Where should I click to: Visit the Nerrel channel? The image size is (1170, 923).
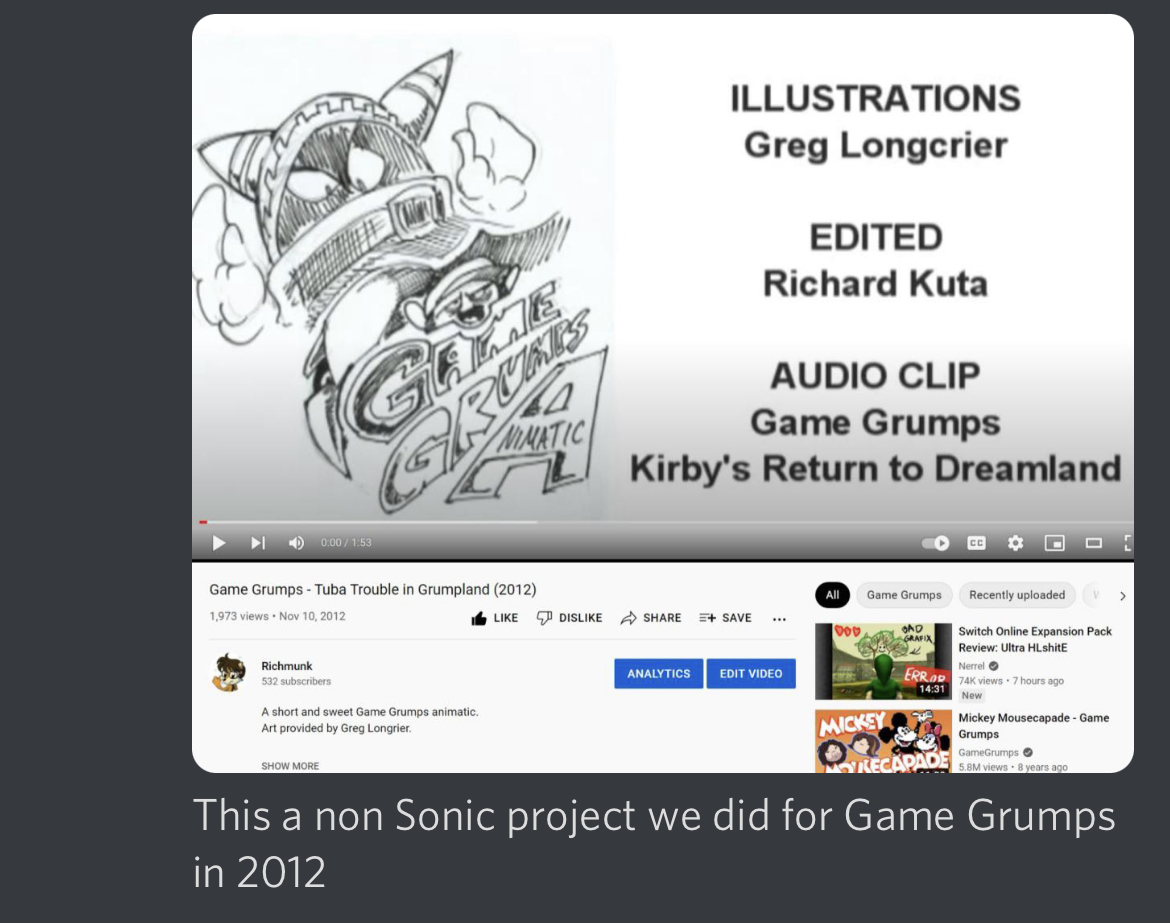(x=972, y=666)
